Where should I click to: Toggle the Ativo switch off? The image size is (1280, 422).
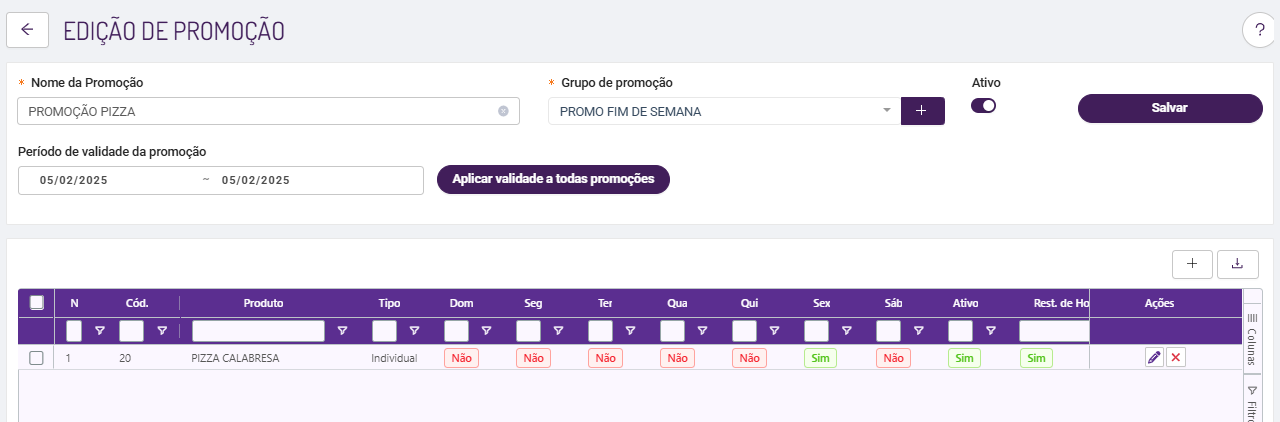point(984,106)
